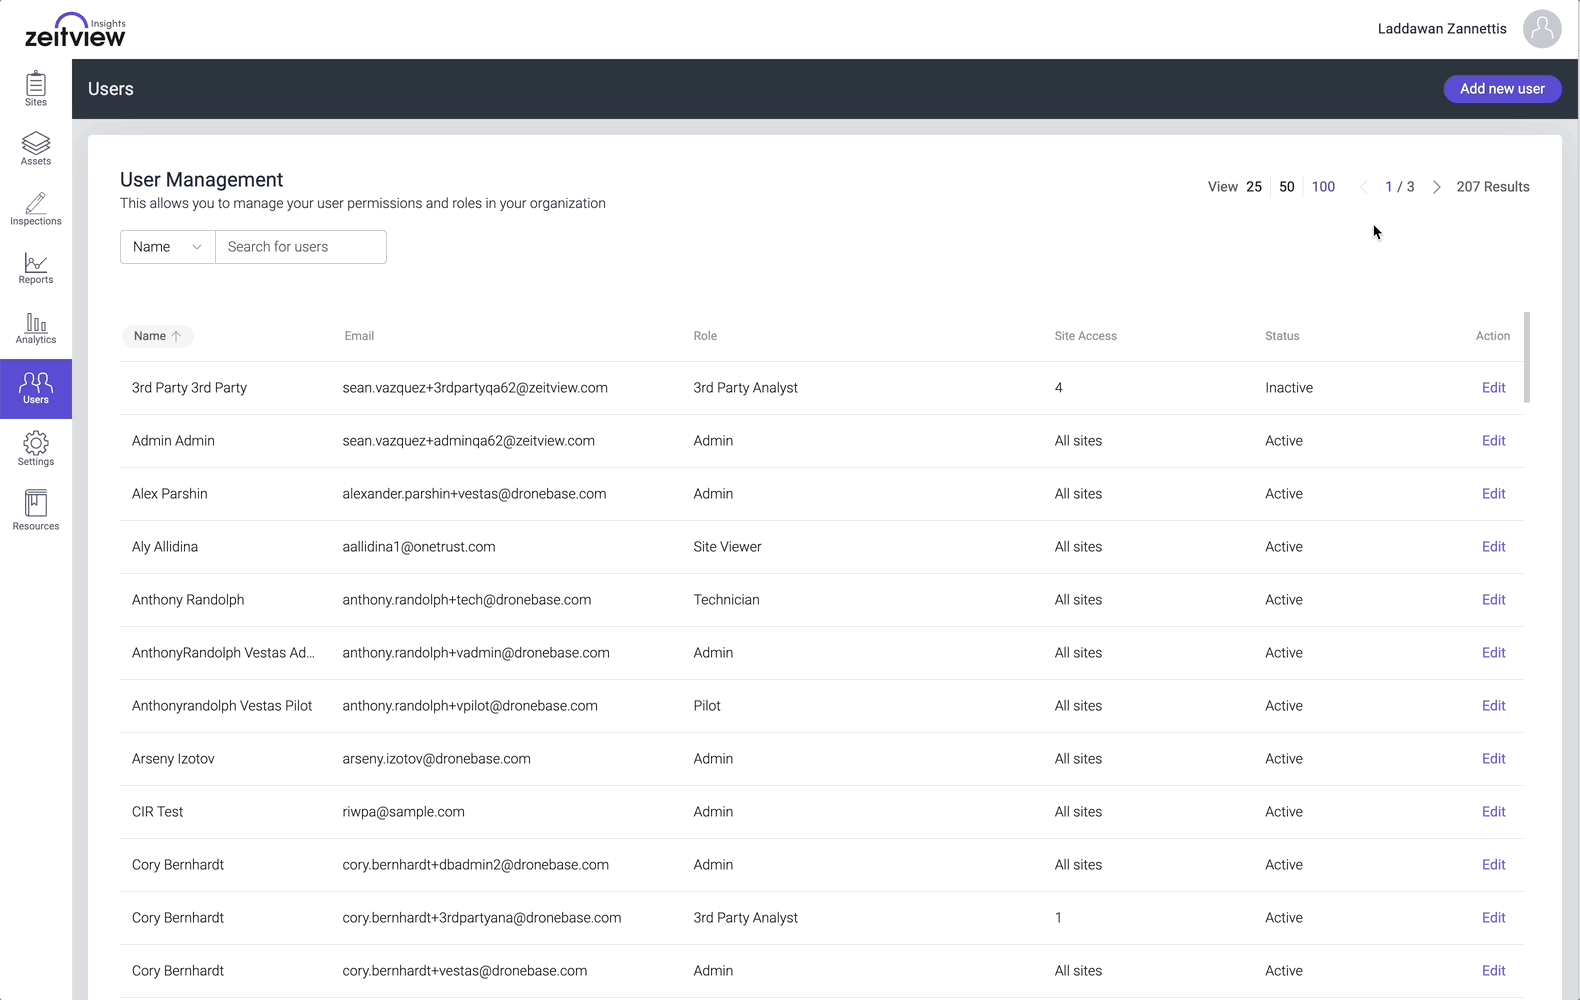Viewport: 1580px width, 1000px height.
Task: Go to previous page of results
Action: pos(1363,187)
